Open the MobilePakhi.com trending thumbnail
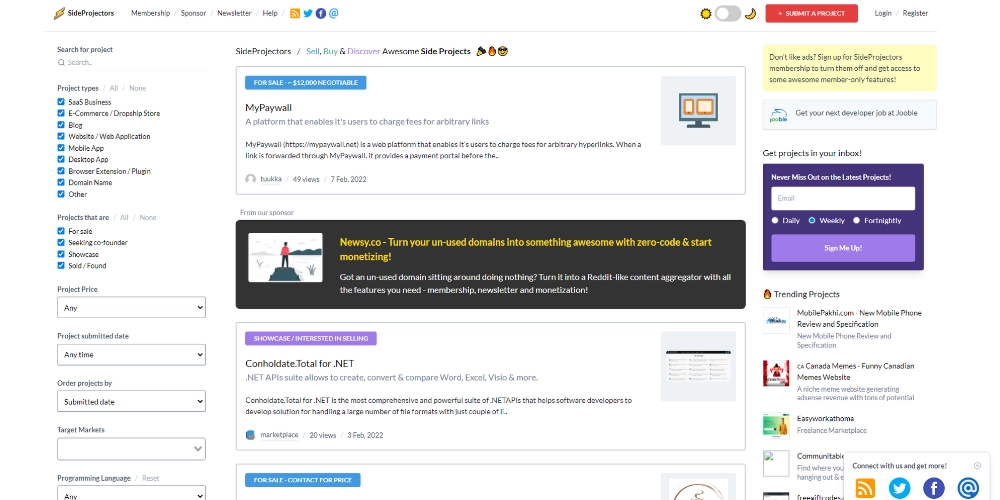 (776, 321)
